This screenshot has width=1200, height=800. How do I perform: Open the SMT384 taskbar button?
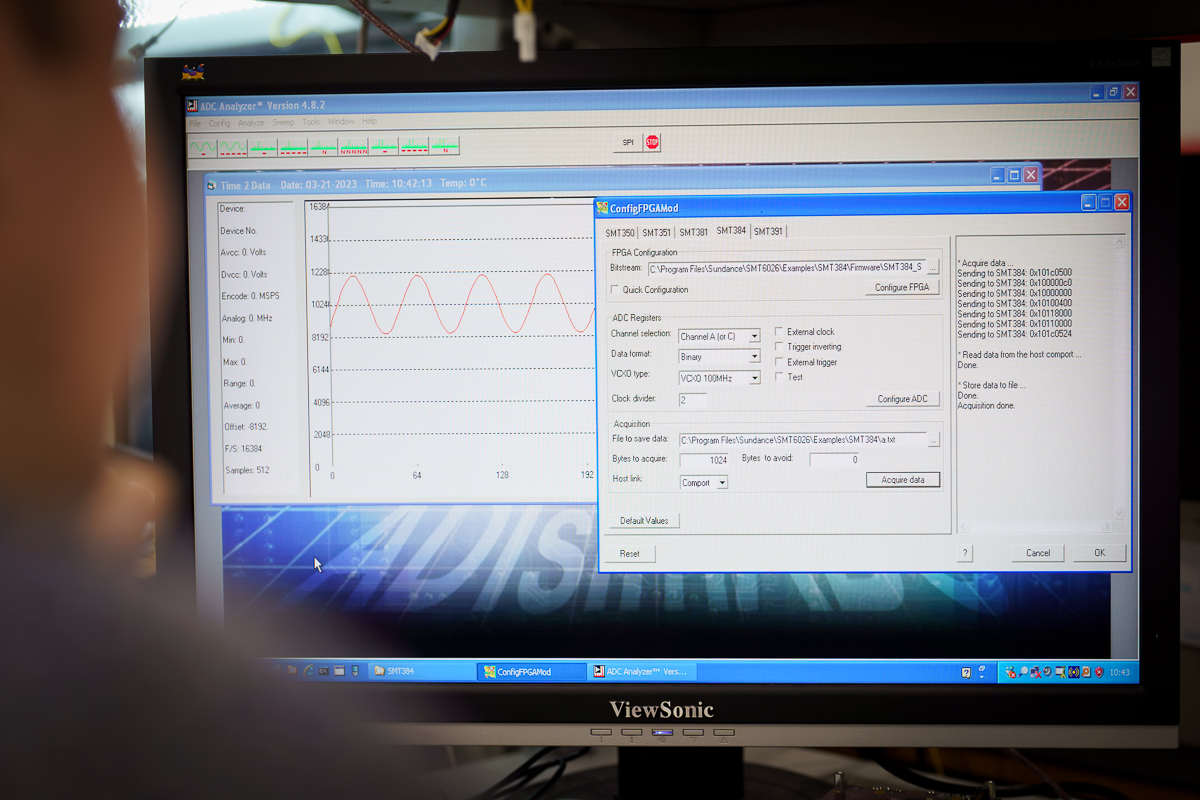[x=424, y=671]
